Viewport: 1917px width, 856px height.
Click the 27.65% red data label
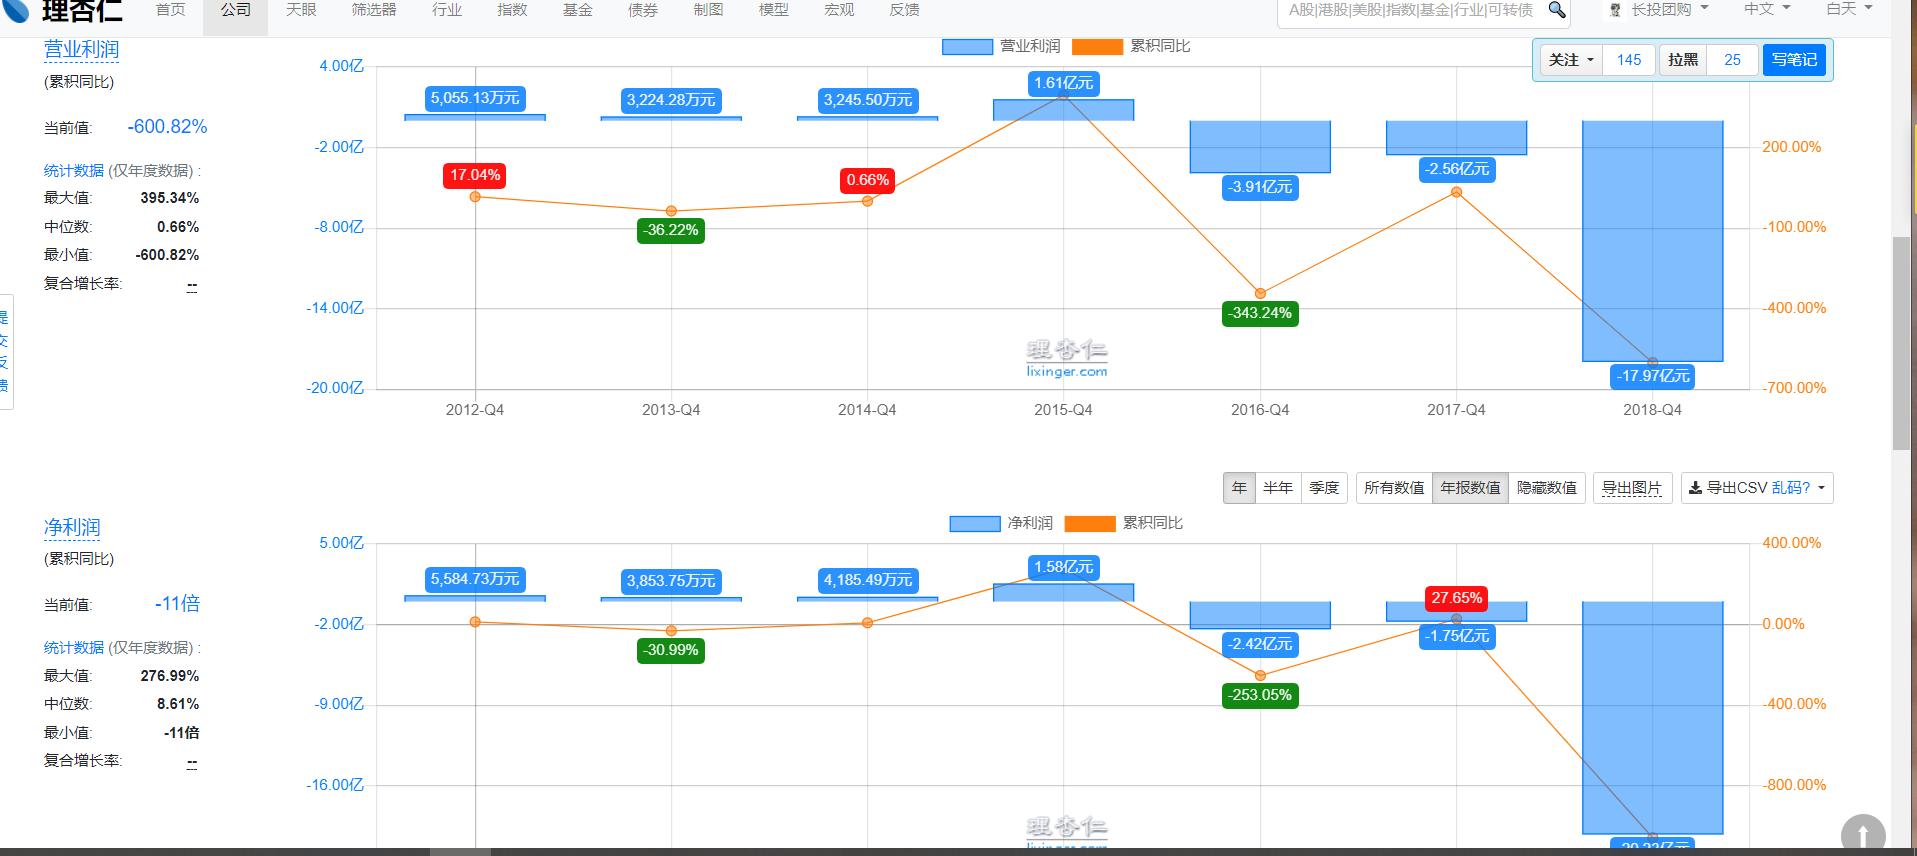point(1456,598)
